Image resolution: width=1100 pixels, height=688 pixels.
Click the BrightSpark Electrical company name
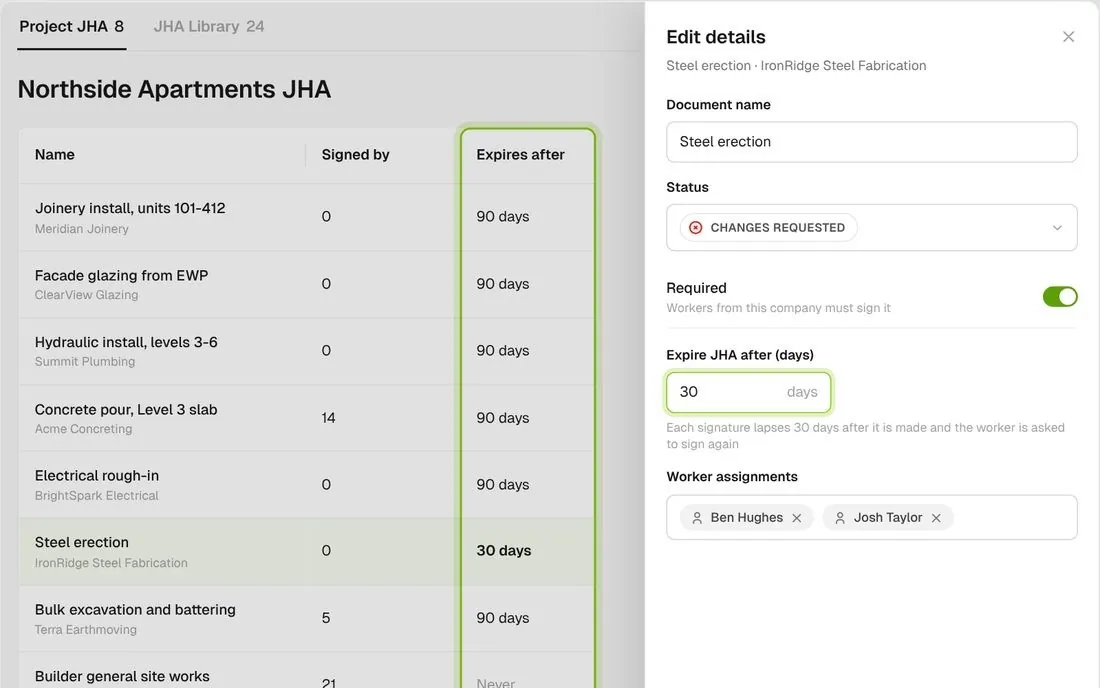[96, 496]
